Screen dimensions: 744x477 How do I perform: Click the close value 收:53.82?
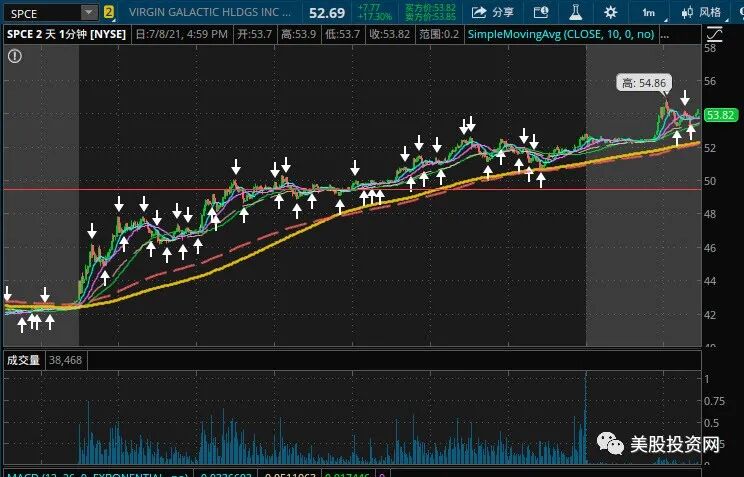pos(390,34)
